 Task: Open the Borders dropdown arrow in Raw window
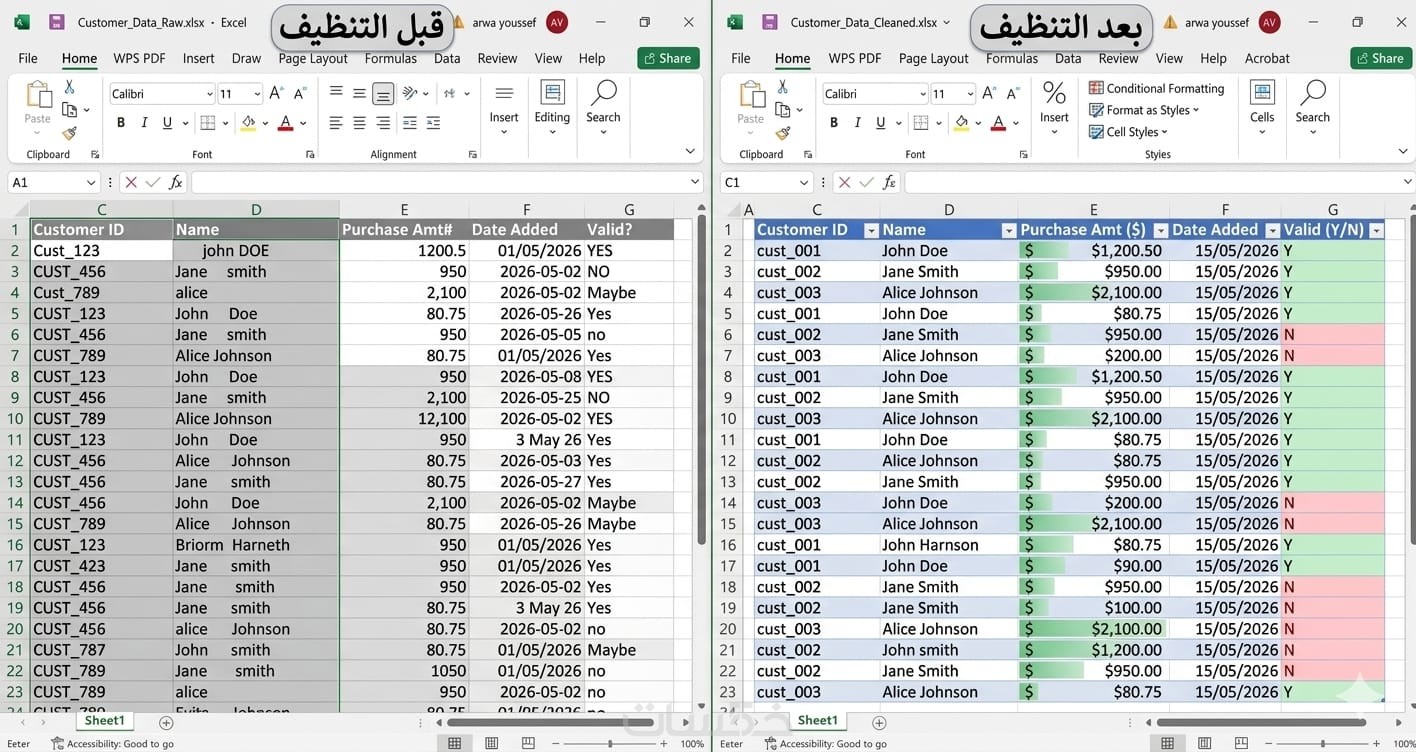tap(226, 124)
